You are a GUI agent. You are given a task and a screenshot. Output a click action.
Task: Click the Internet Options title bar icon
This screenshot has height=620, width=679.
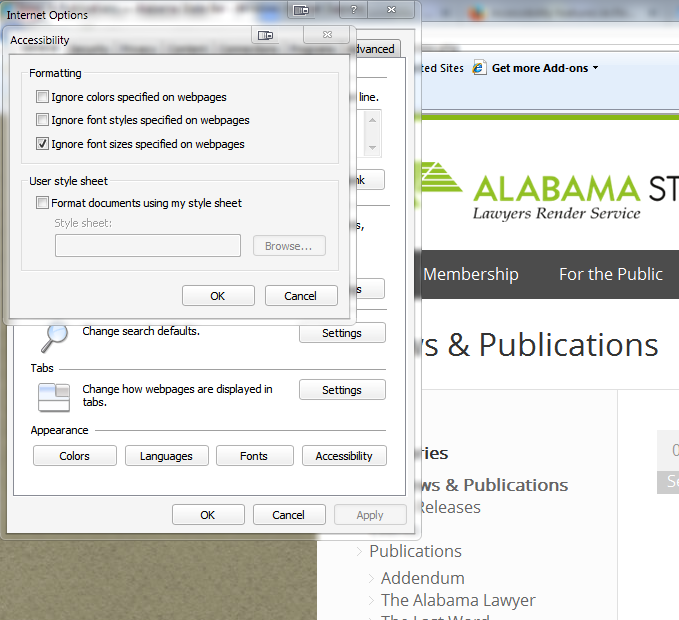tap(301, 10)
